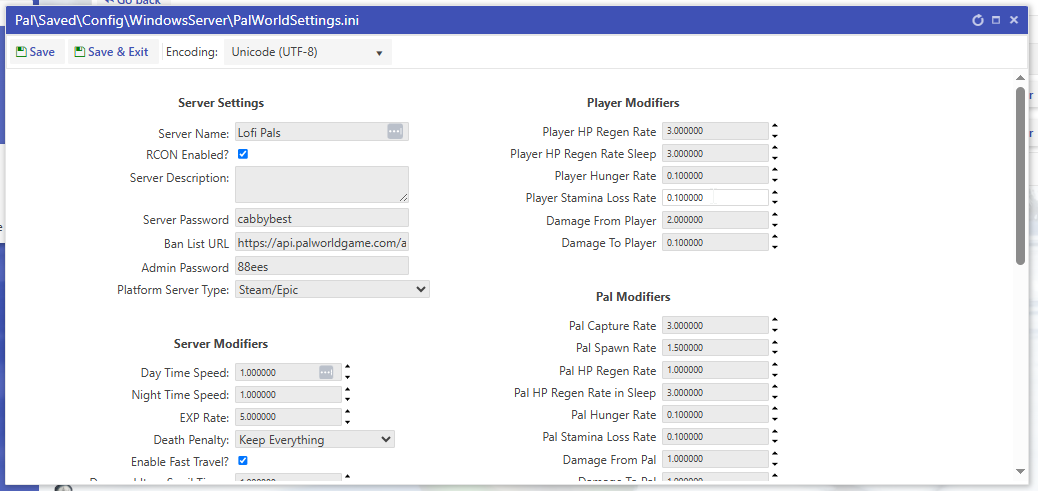Increase the Player HP Regen Rate value
The width and height of the screenshot is (1038, 491).
pos(775,127)
